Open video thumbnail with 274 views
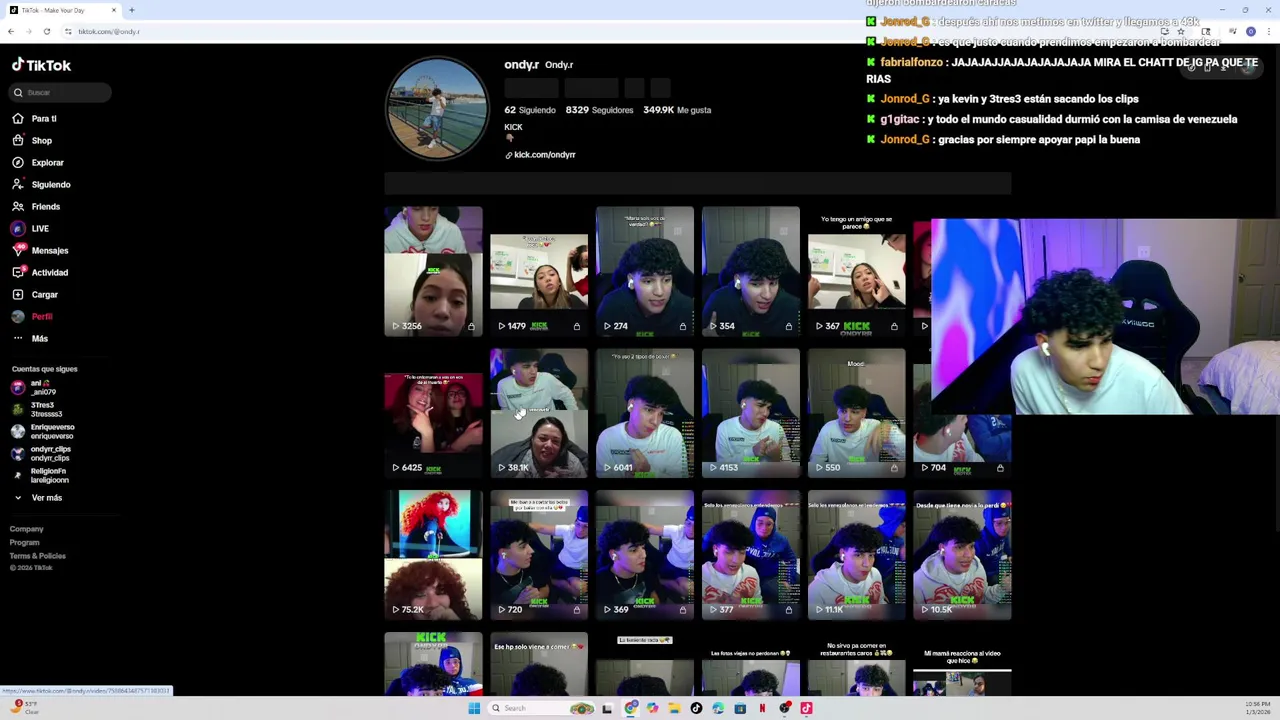Screen dimensions: 1280x720 pyautogui.click(x=645, y=271)
